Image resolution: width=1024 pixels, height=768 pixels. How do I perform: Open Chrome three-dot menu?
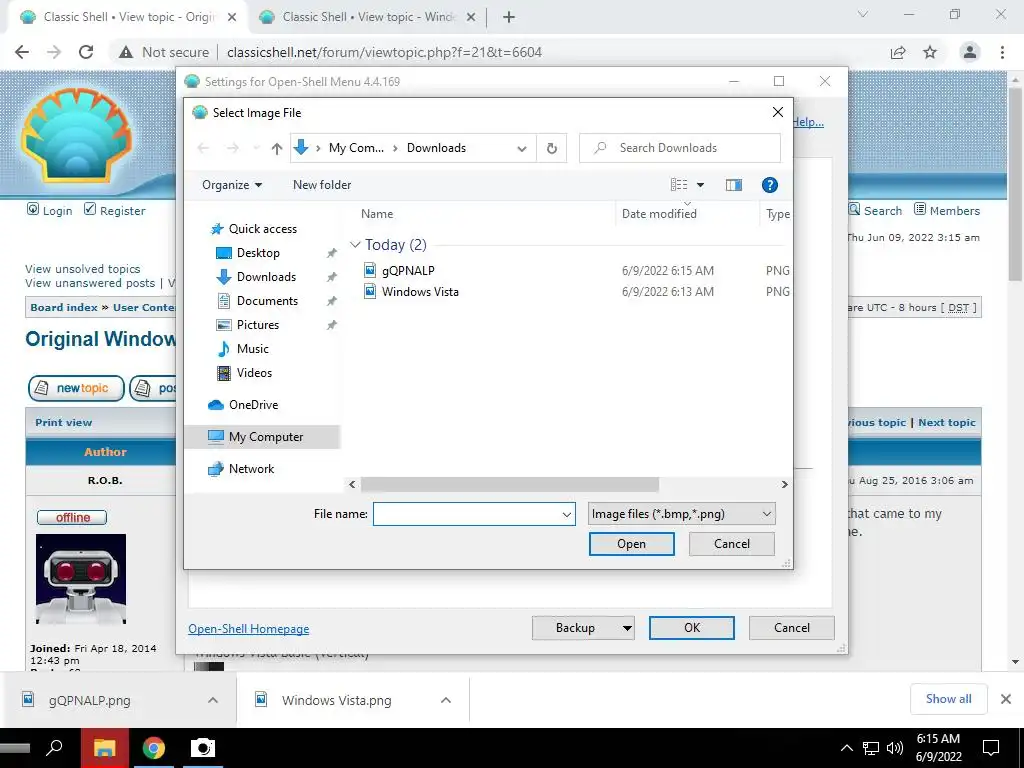pos(1002,52)
